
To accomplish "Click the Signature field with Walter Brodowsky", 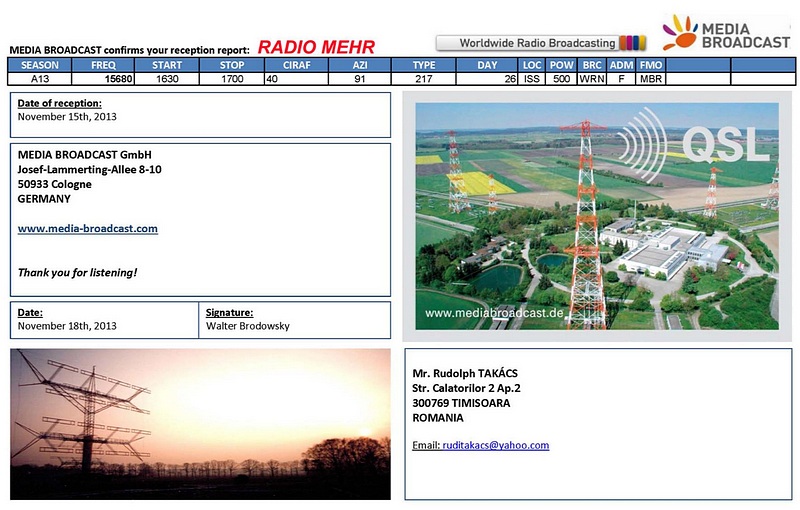I will 294,319.
